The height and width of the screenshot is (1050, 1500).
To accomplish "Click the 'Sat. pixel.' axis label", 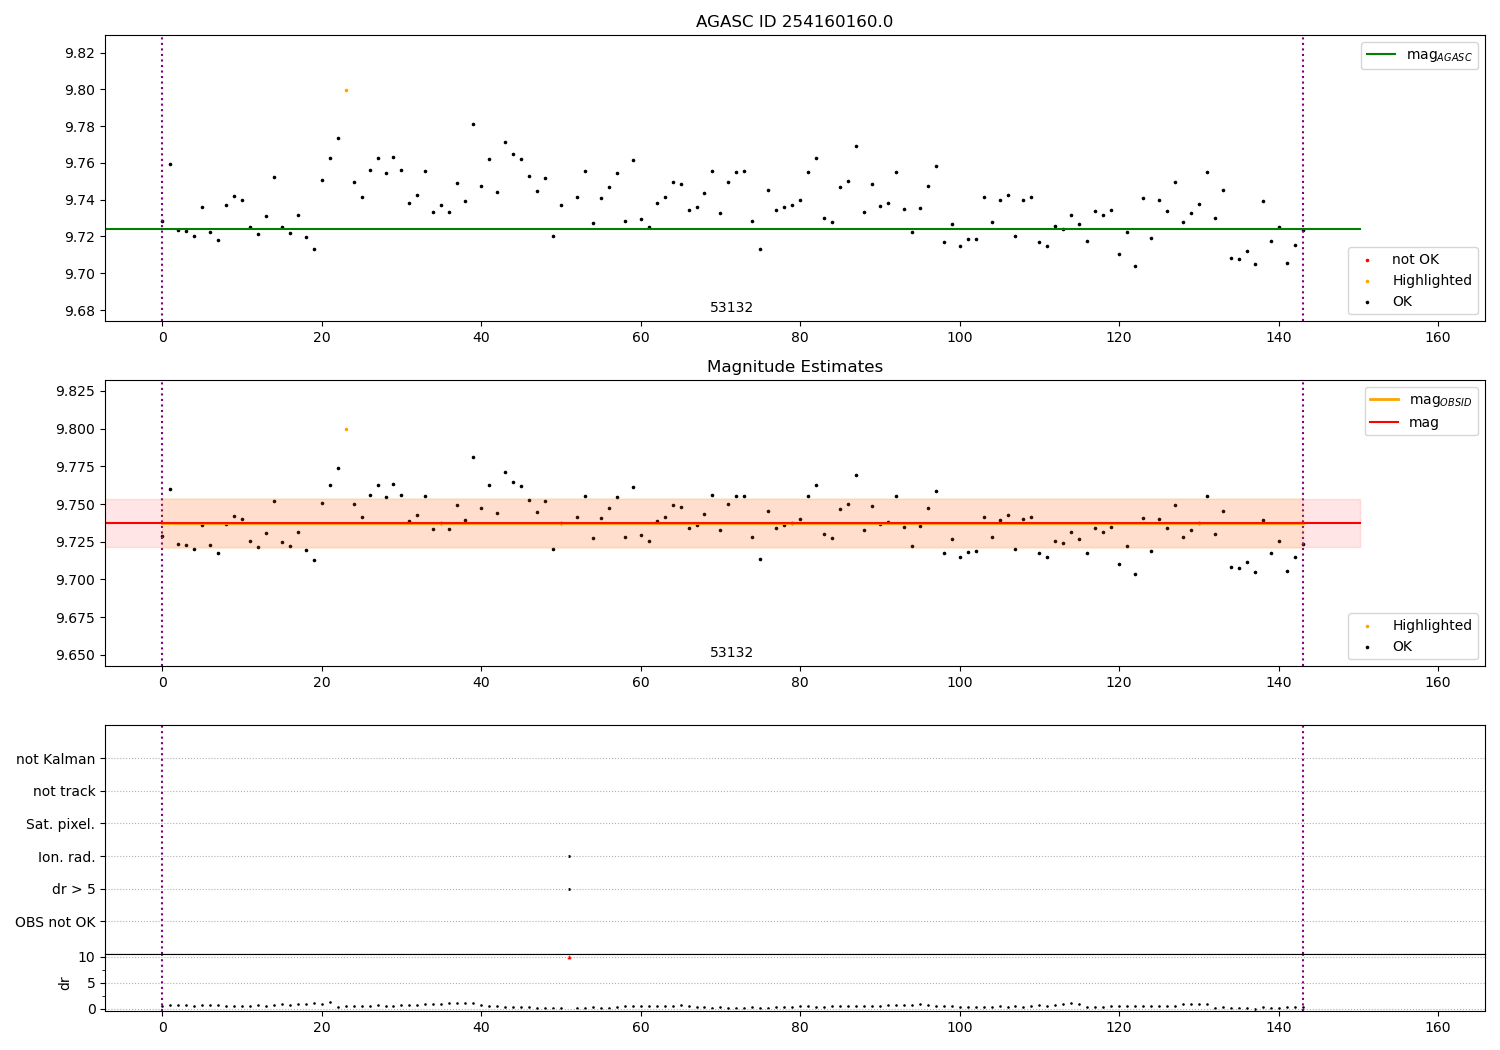I will (61, 824).
